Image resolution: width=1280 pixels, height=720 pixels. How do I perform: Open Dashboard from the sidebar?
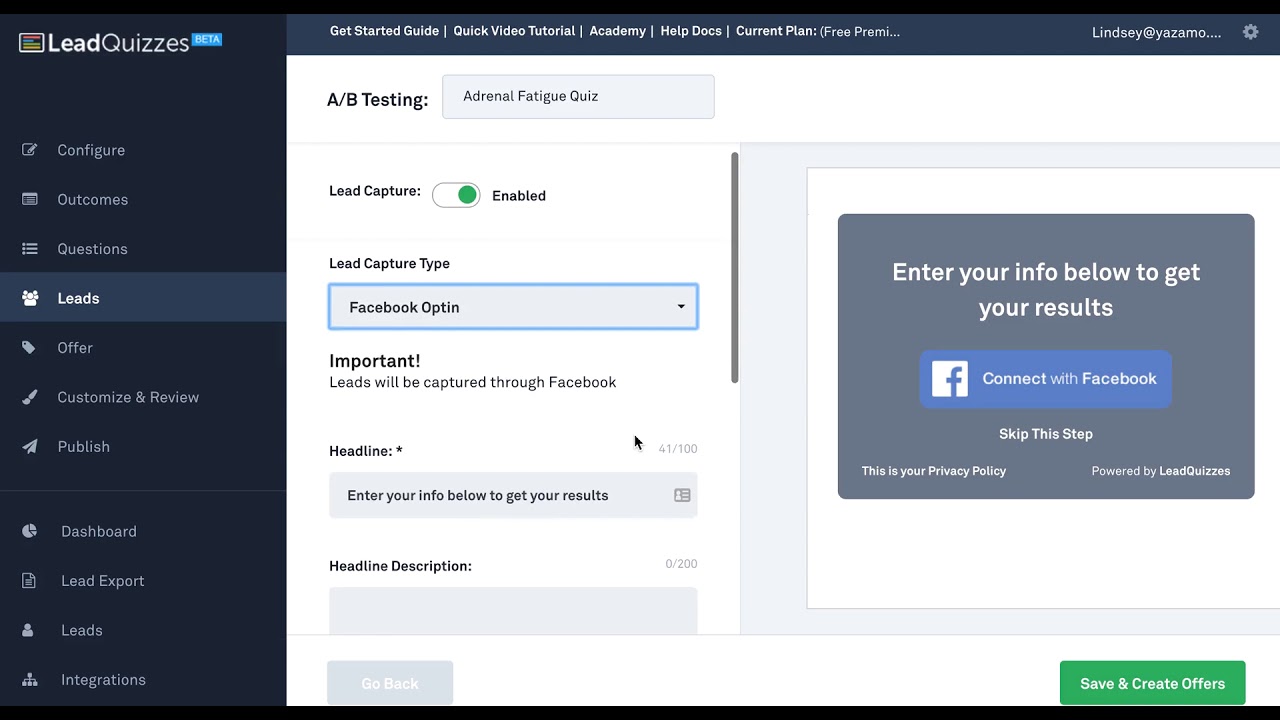[x=99, y=531]
